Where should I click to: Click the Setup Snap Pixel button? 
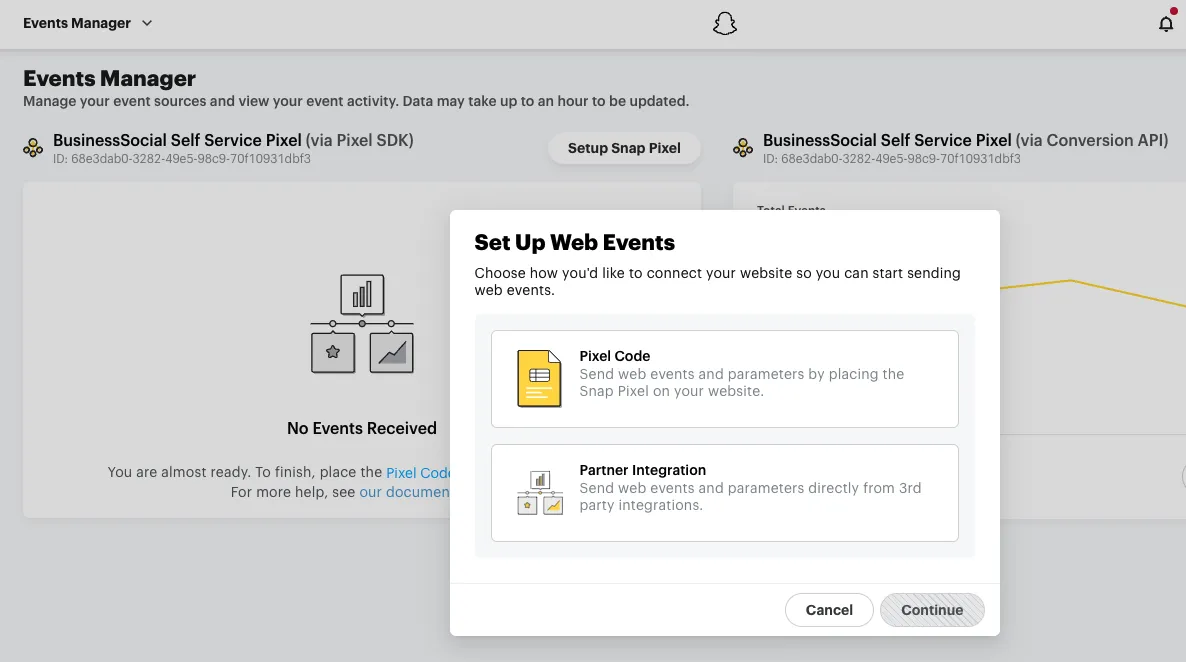(x=624, y=148)
